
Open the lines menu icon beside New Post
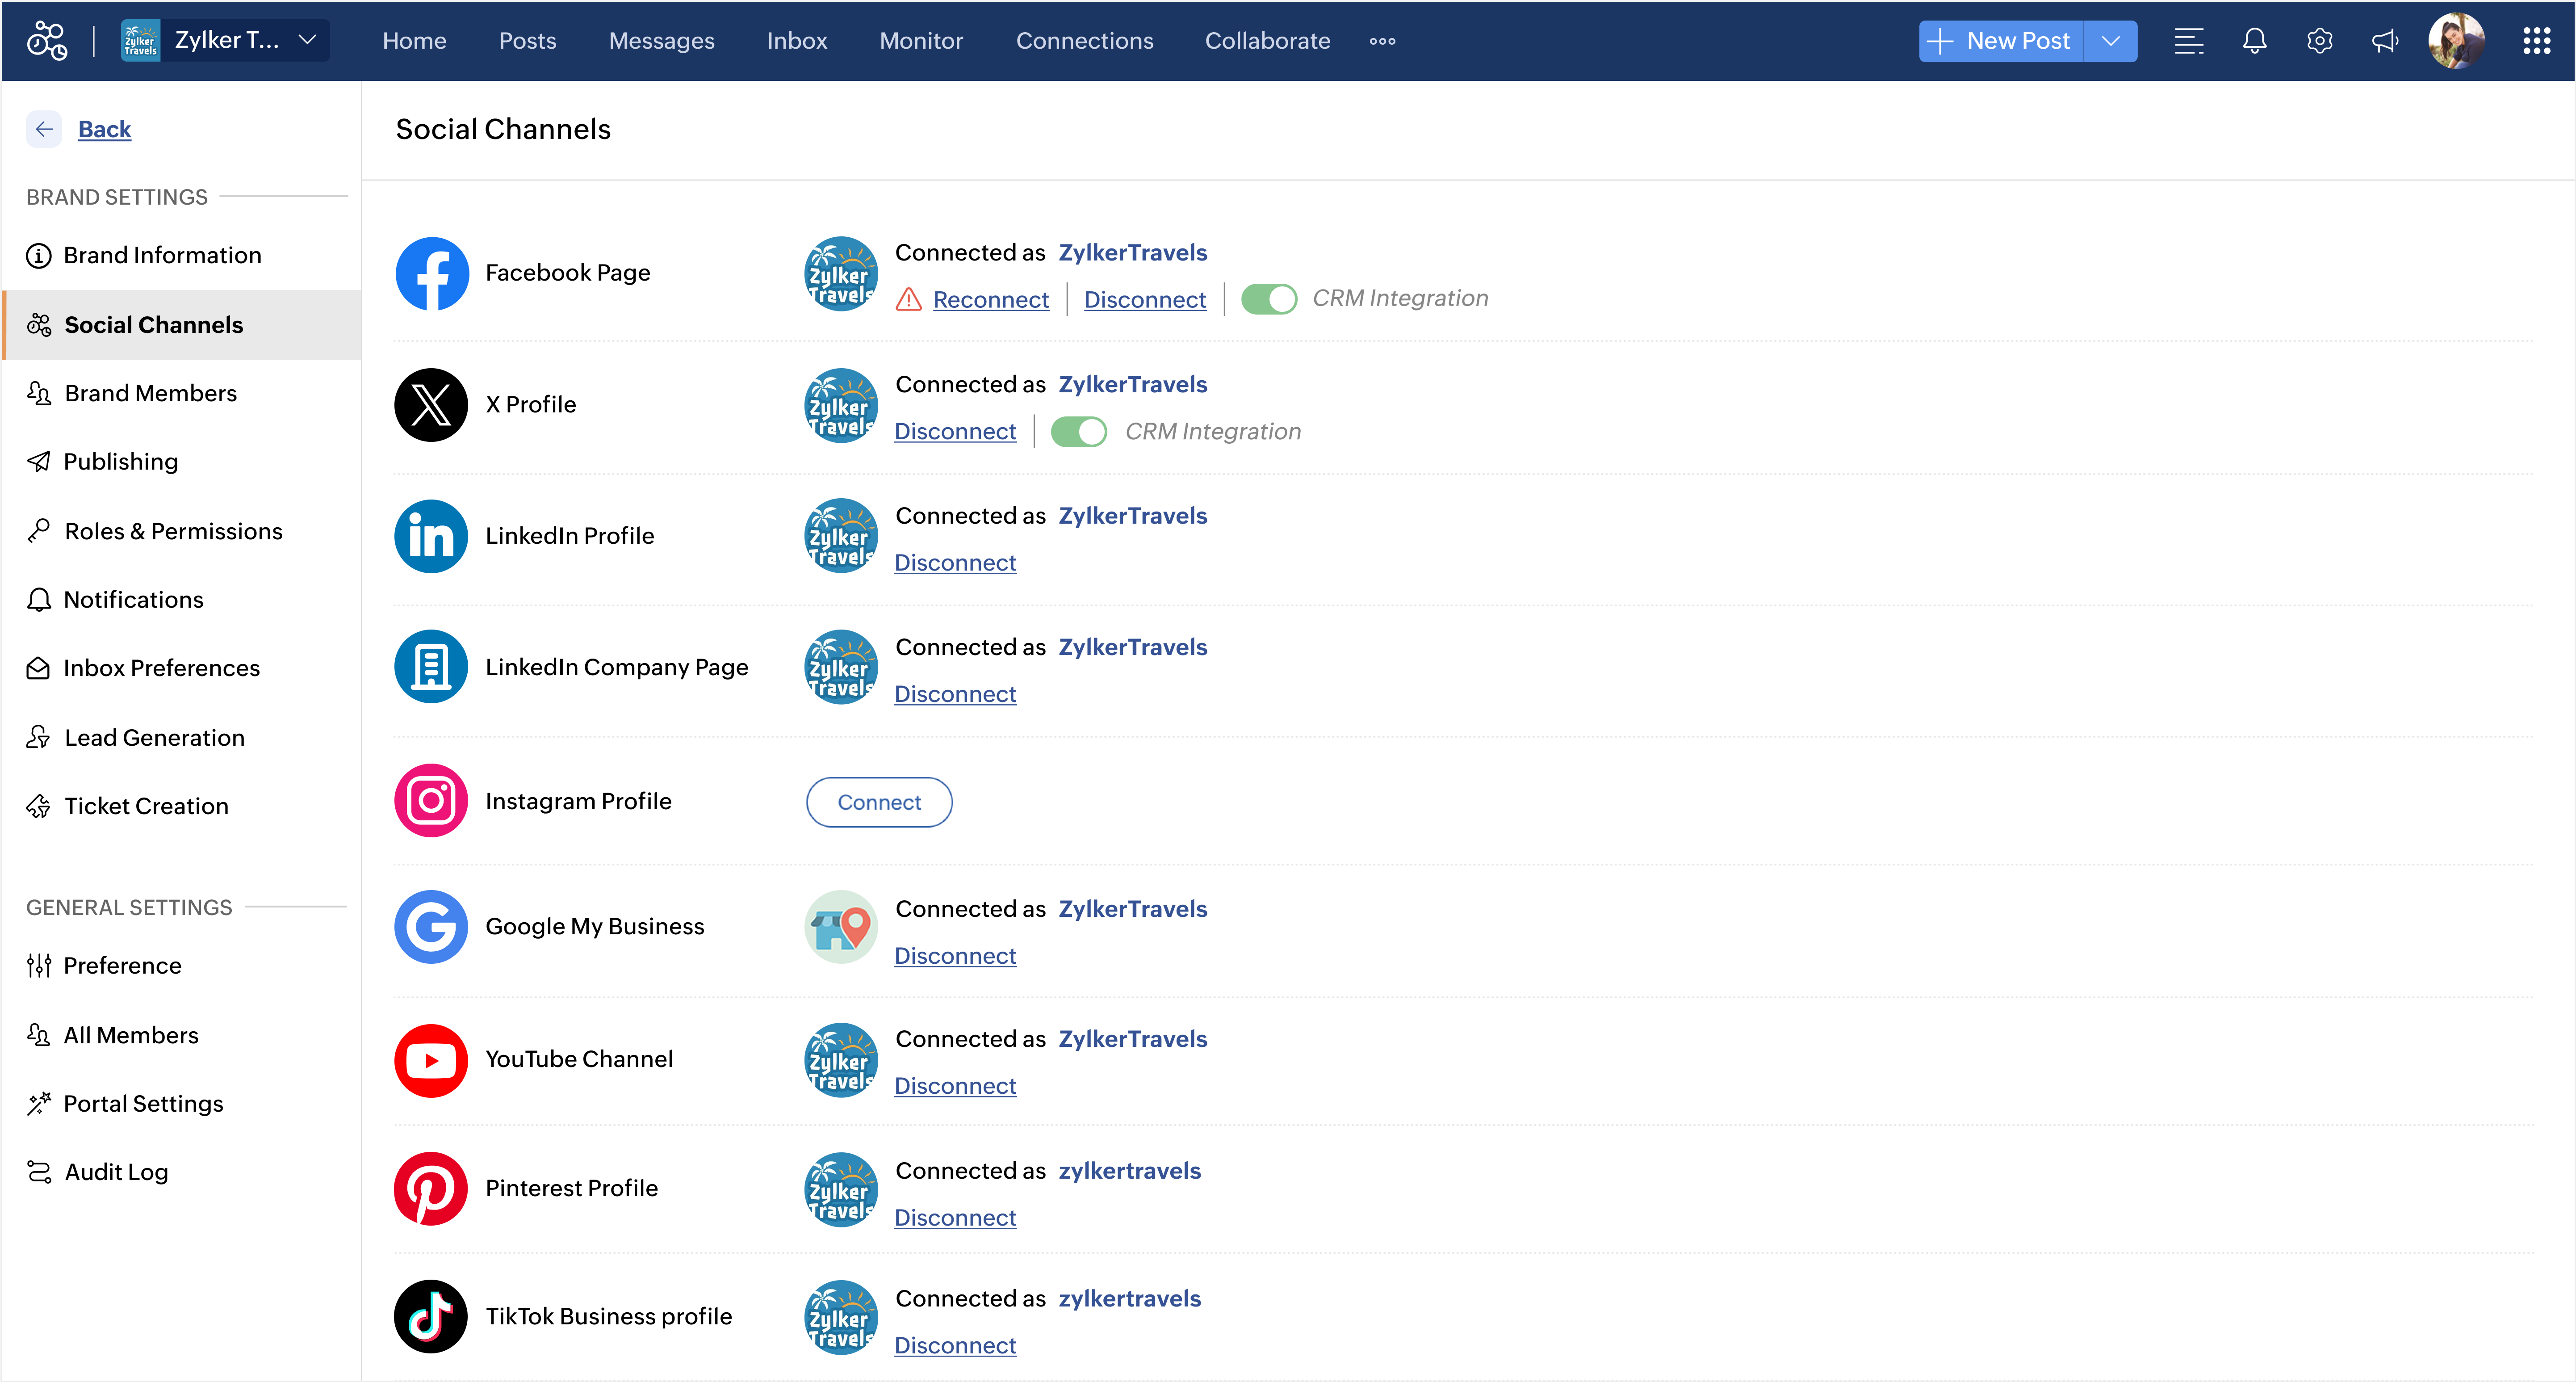[2189, 41]
